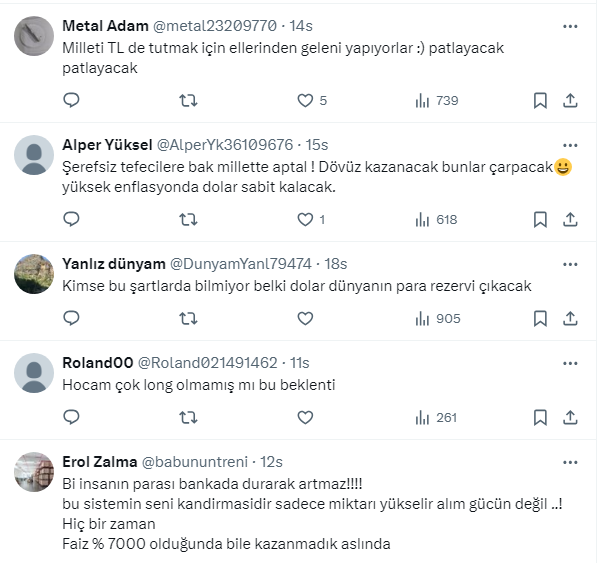The height and width of the screenshot is (563, 609).
Task: Bookmark Metal Adam's tweet
Action: click(x=540, y=100)
